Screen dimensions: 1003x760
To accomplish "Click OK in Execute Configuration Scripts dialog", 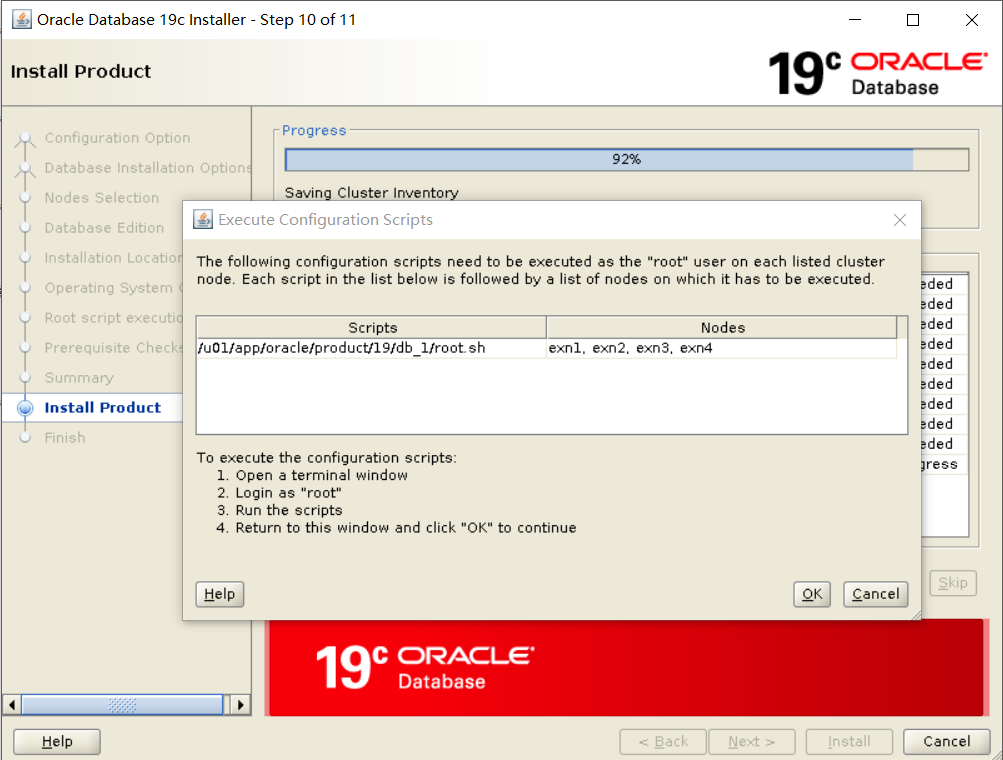I will coord(812,594).
